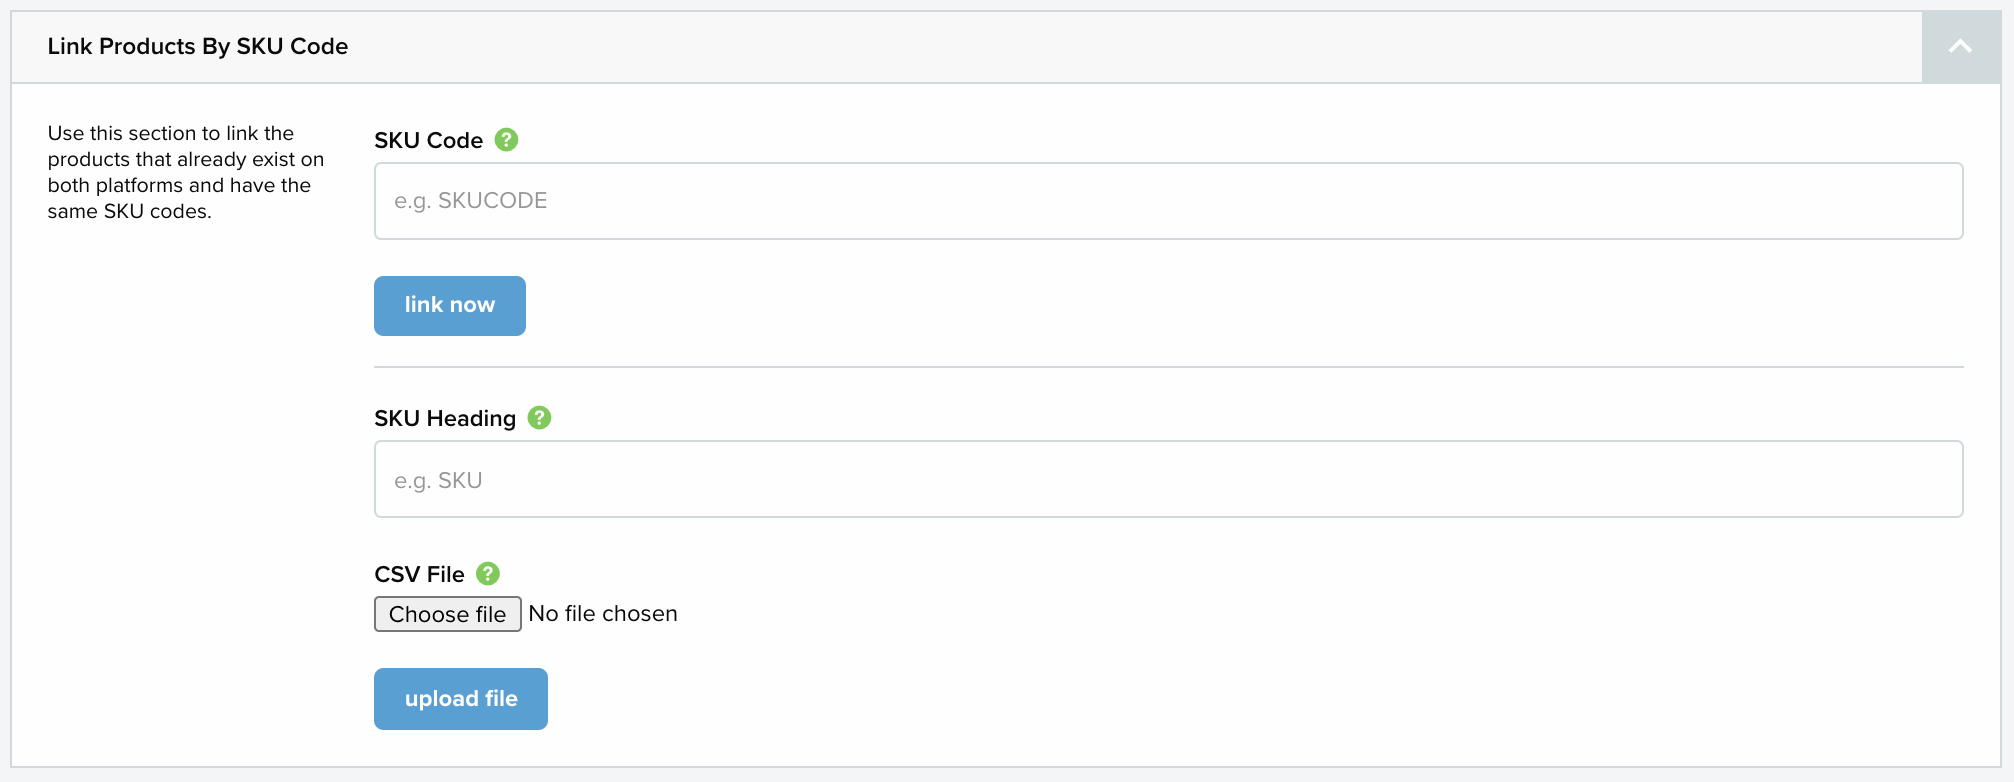This screenshot has height=782, width=2014.
Task: Click the SKU Code field label
Action: point(428,141)
